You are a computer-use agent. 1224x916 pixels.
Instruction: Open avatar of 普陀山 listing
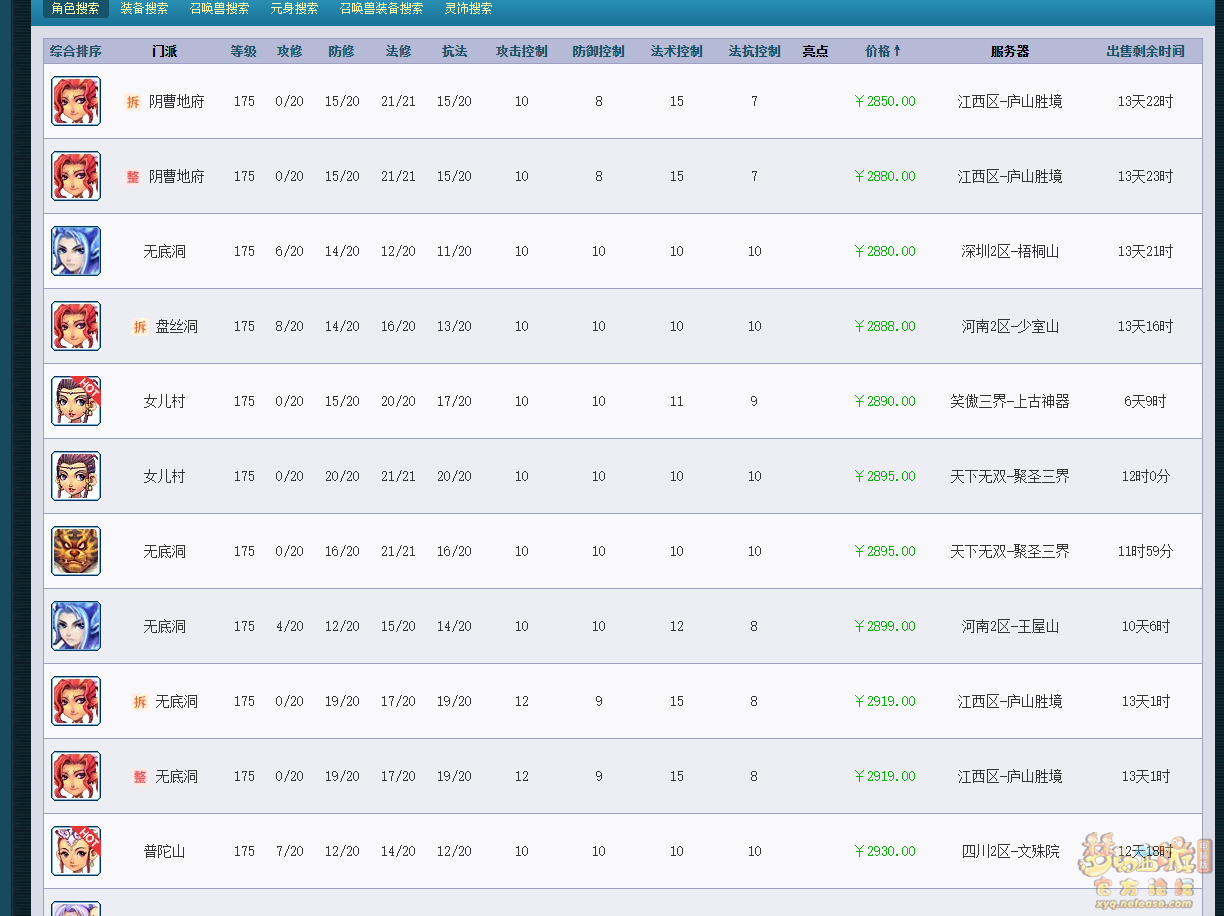[76, 851]
